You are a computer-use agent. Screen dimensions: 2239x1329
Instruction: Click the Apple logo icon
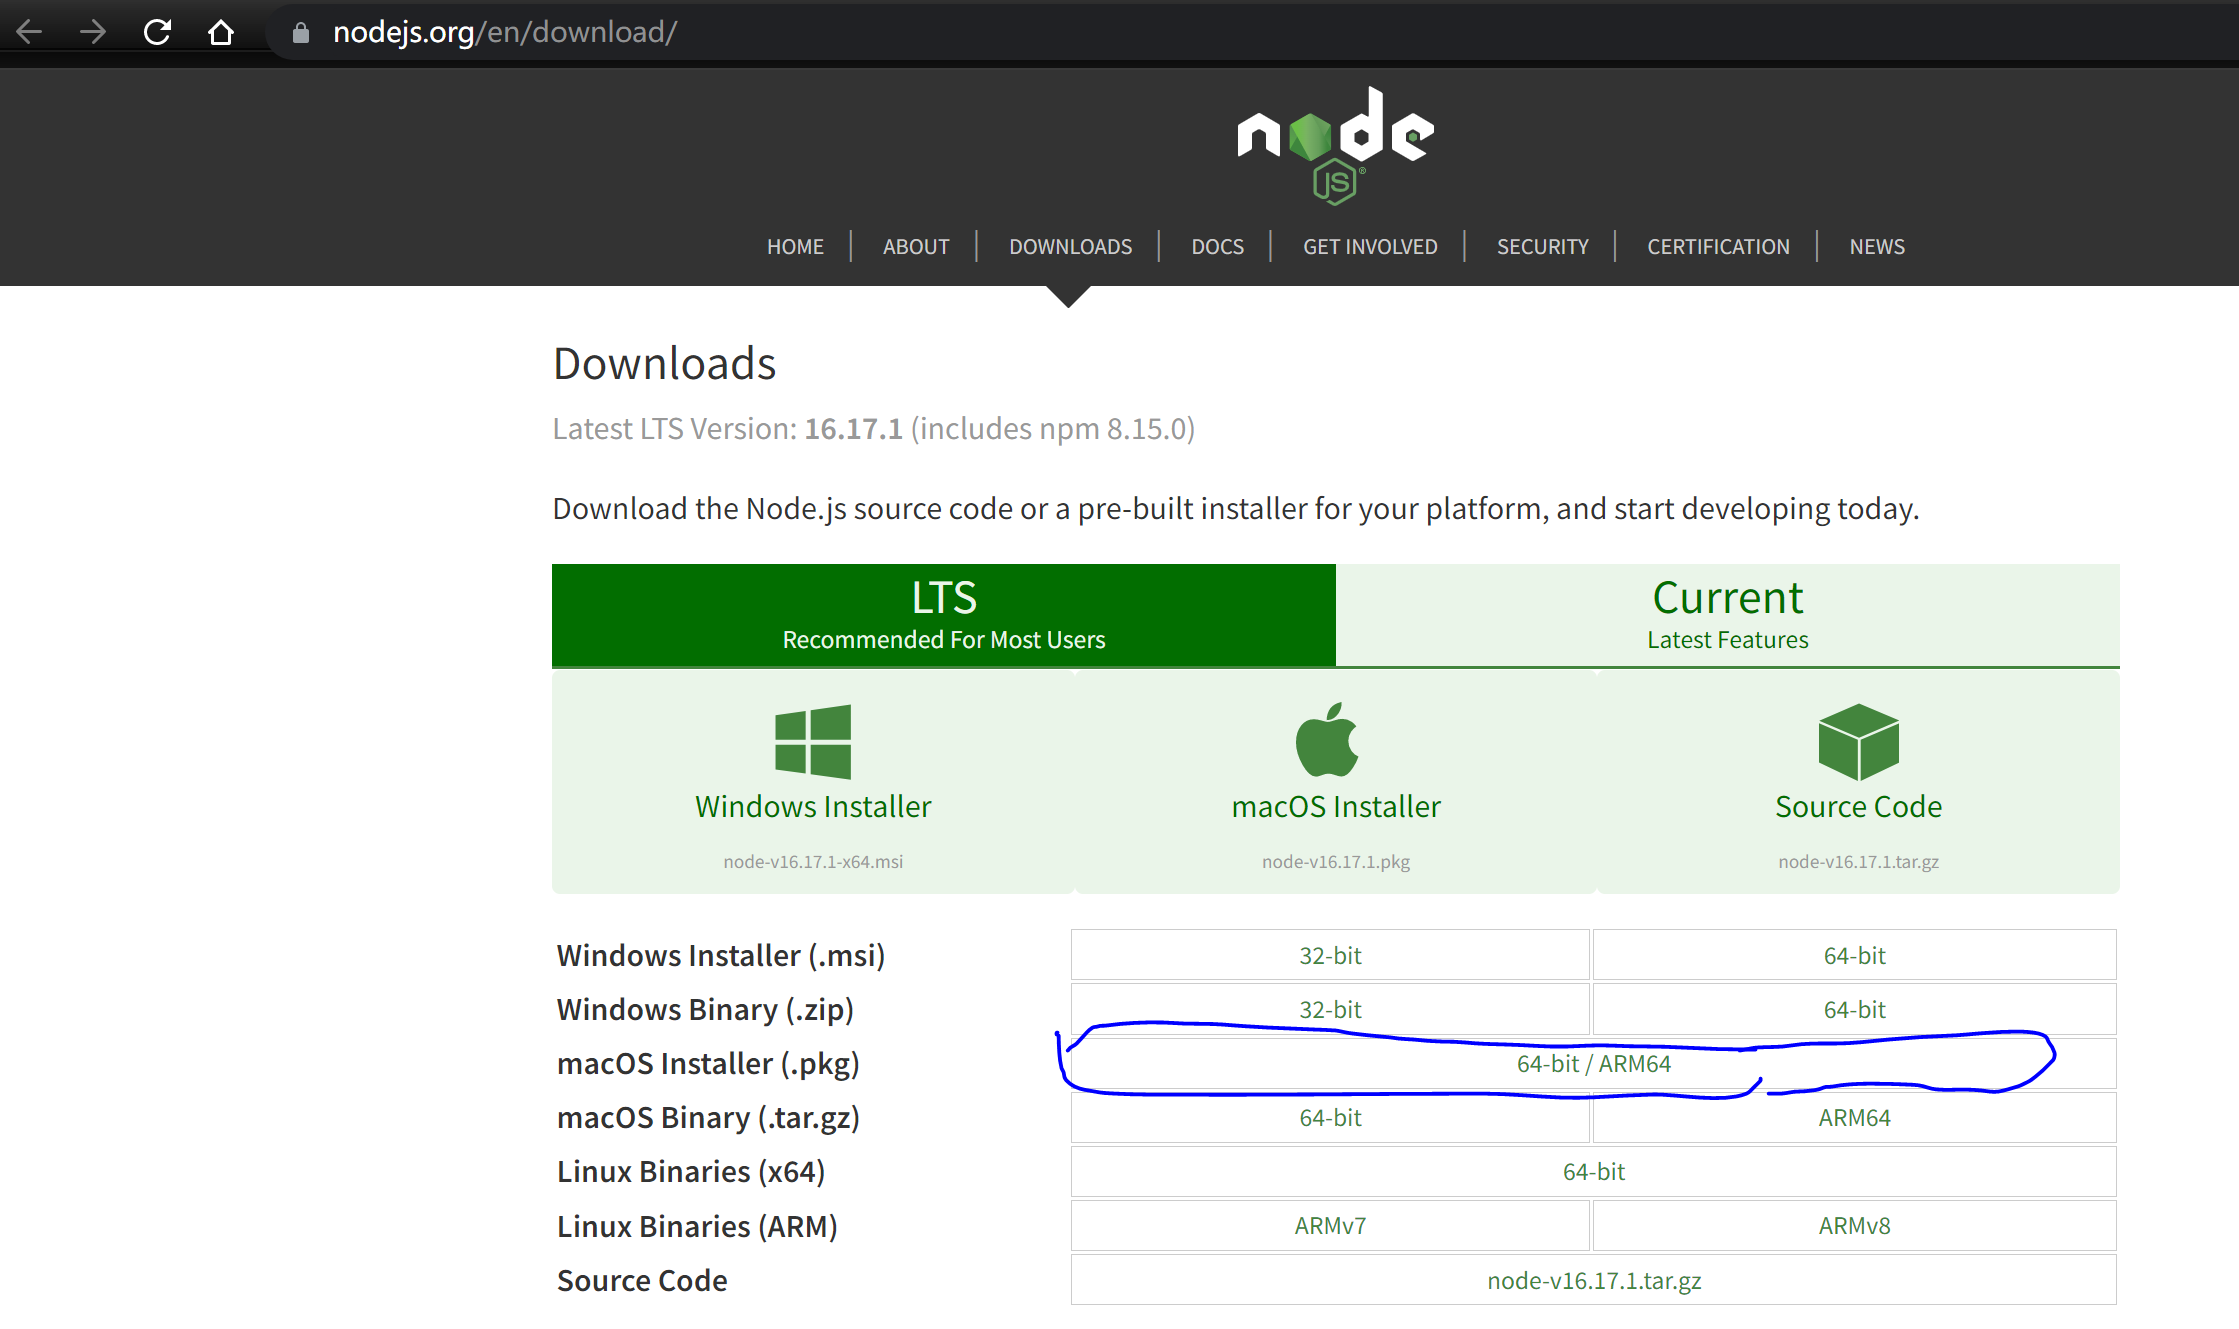point(1327,740)
